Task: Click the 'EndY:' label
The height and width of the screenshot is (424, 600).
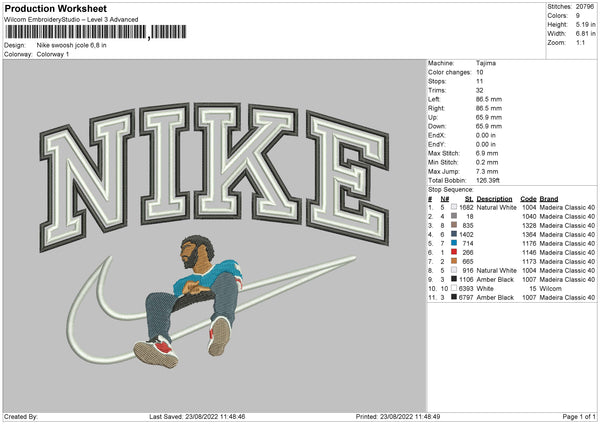Action: [437, 144]
